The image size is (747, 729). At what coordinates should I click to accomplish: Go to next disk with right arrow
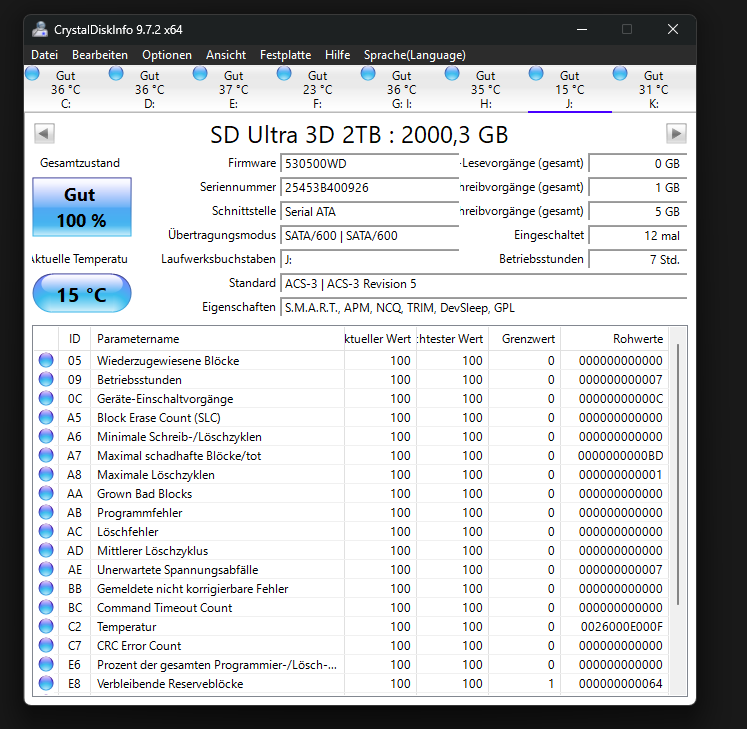click(x=676, y=133)
